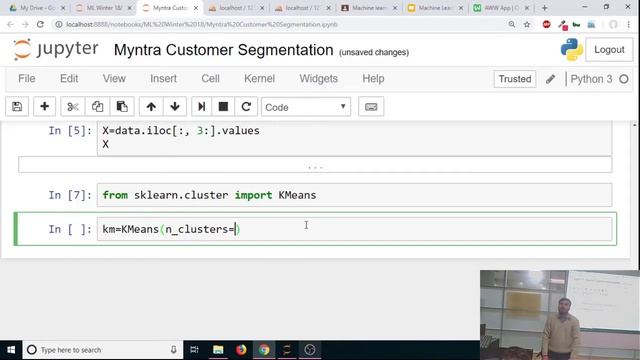The image size is (640, 360).
Task: Open the Chrome three-dot menu
Action: (629, 24)
